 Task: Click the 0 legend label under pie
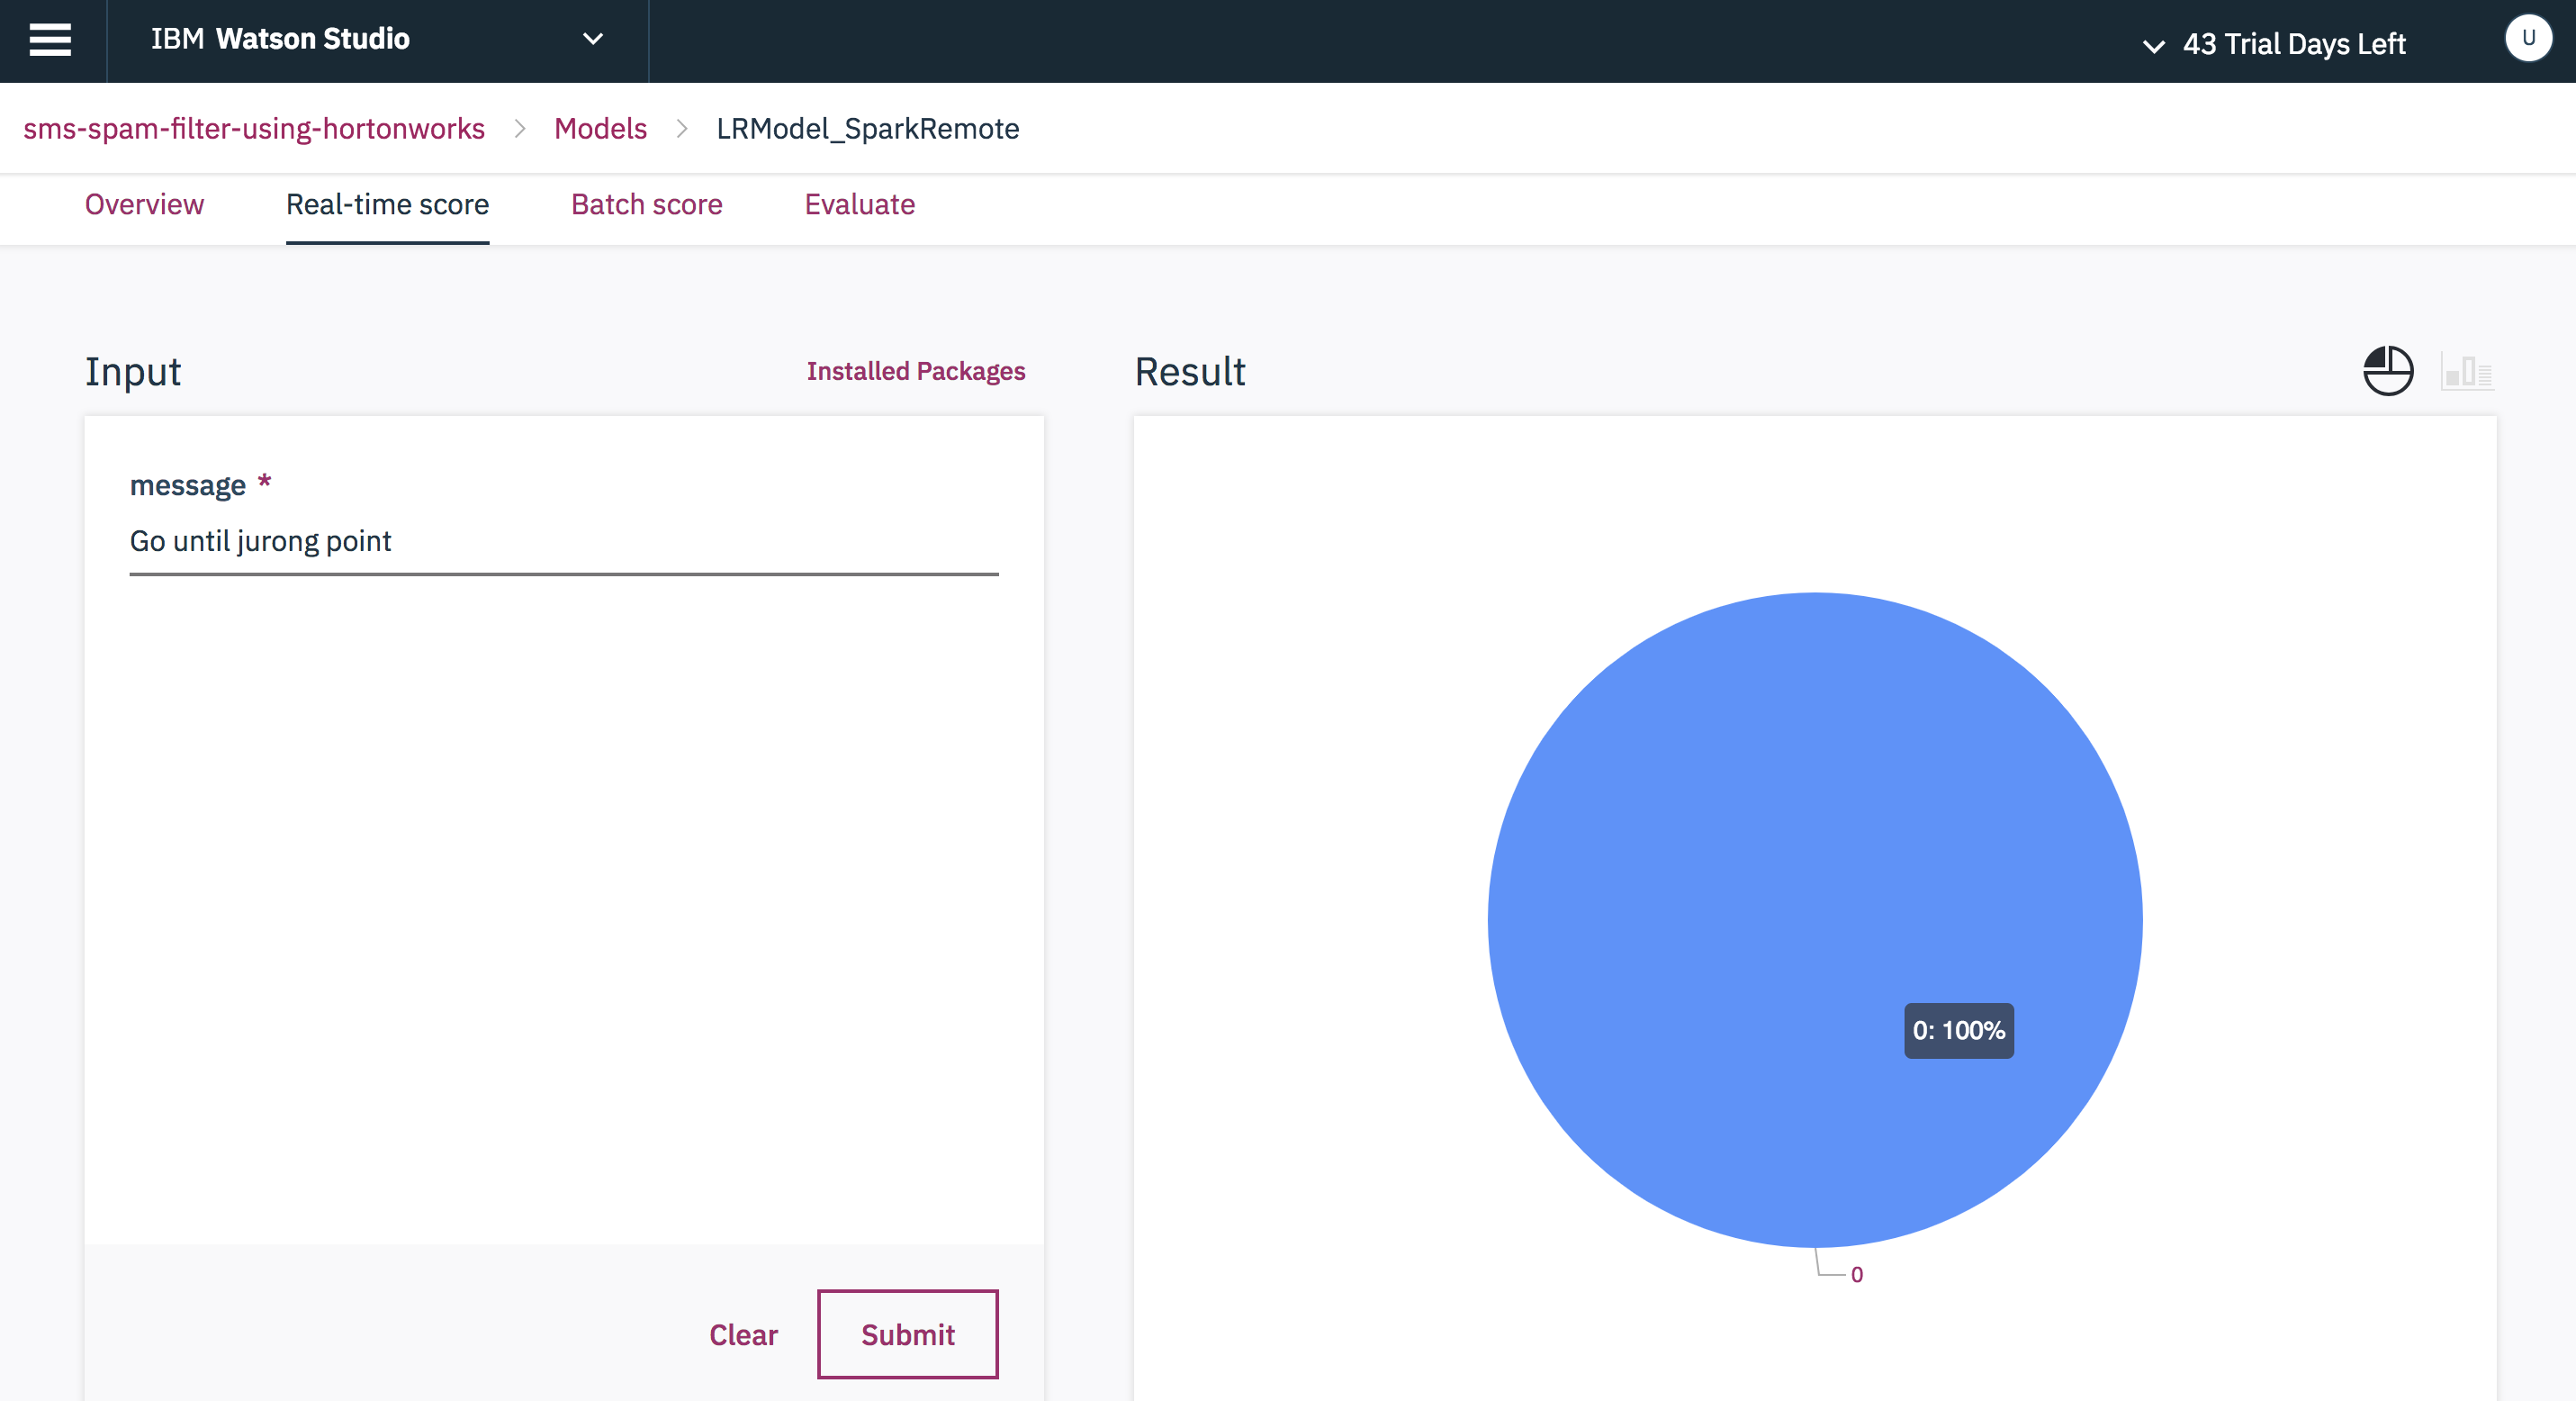coord(1856,1275)
